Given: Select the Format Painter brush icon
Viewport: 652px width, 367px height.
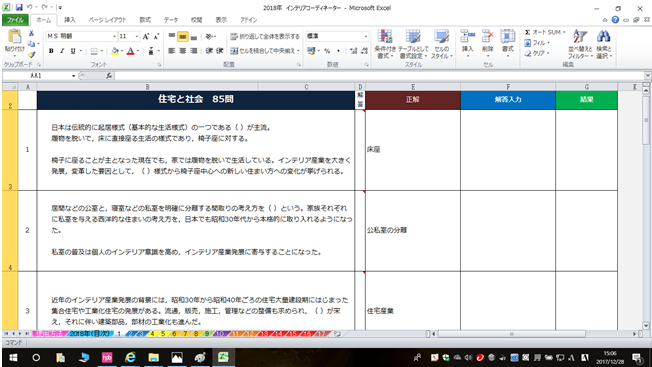Looking at the screenshot, I should [32, 54].
